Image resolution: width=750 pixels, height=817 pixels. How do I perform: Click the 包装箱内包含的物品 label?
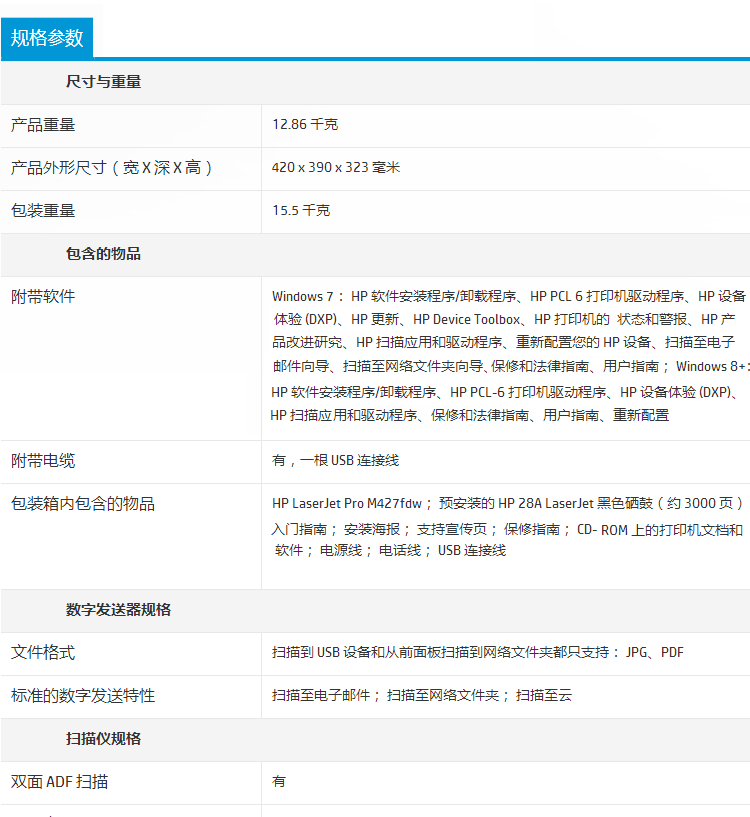[83, 504]
